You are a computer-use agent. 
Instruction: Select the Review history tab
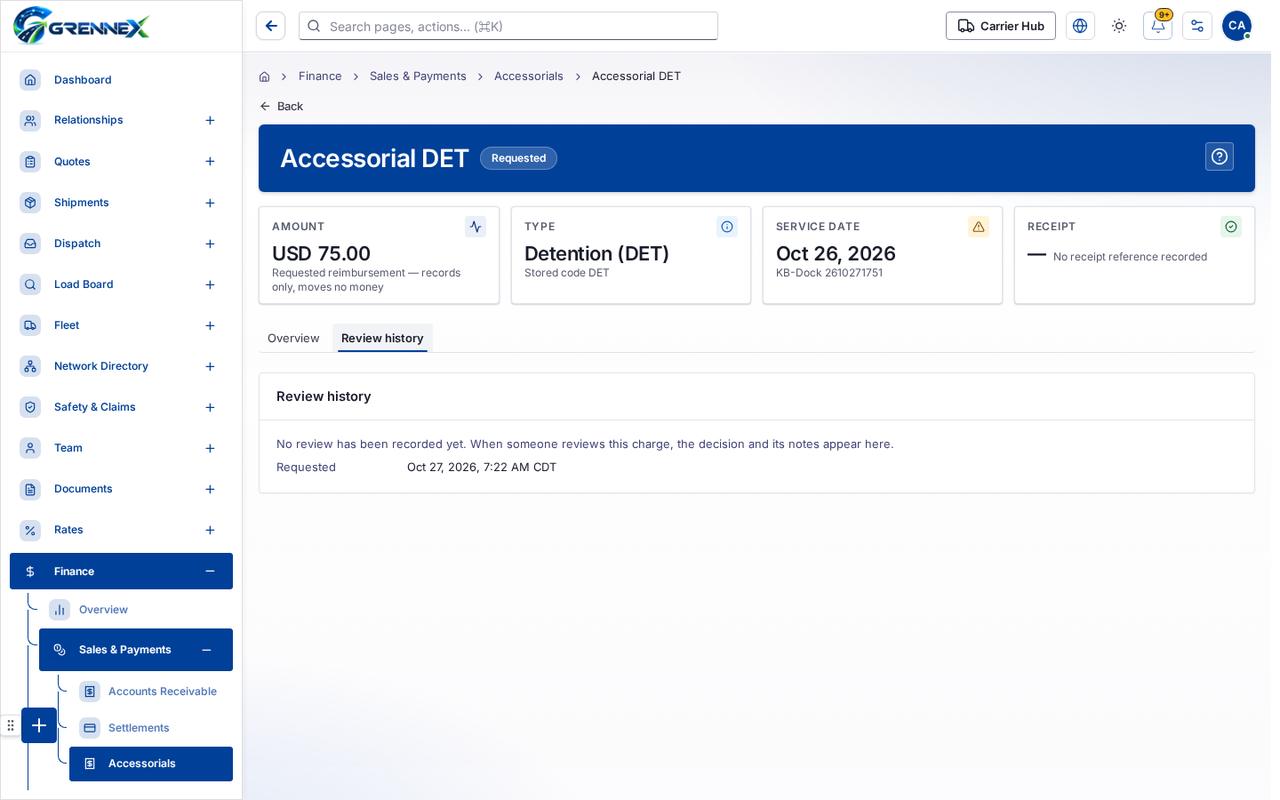(382, 338)
